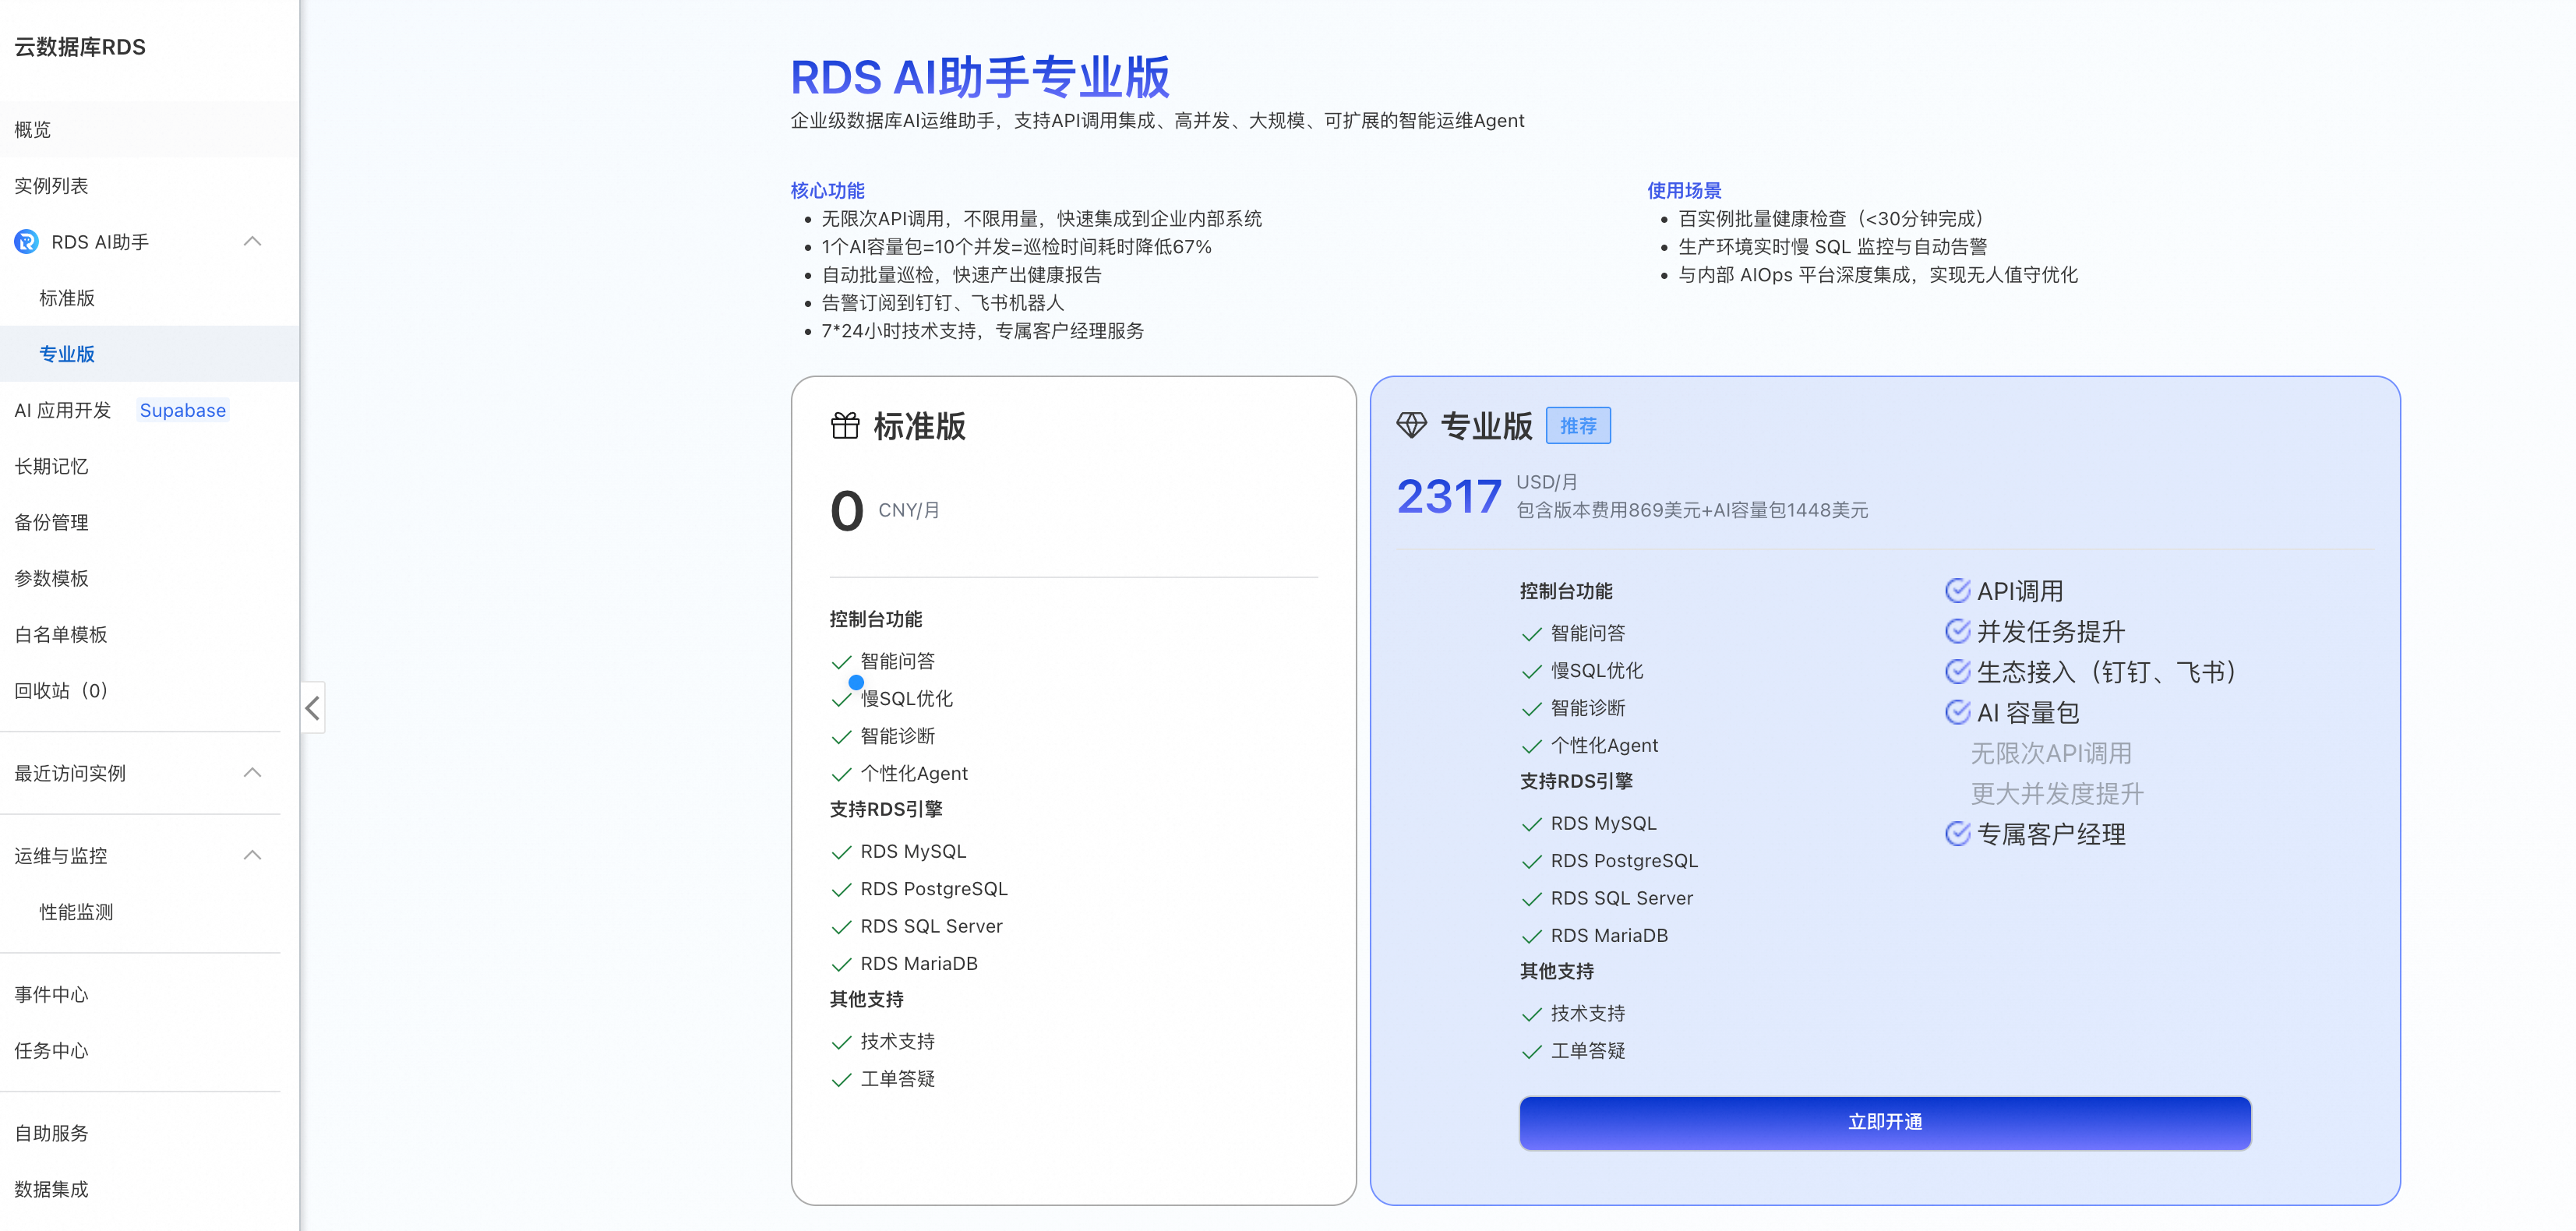Click the diamond icon beside 专业版 title

(1411, 426)
